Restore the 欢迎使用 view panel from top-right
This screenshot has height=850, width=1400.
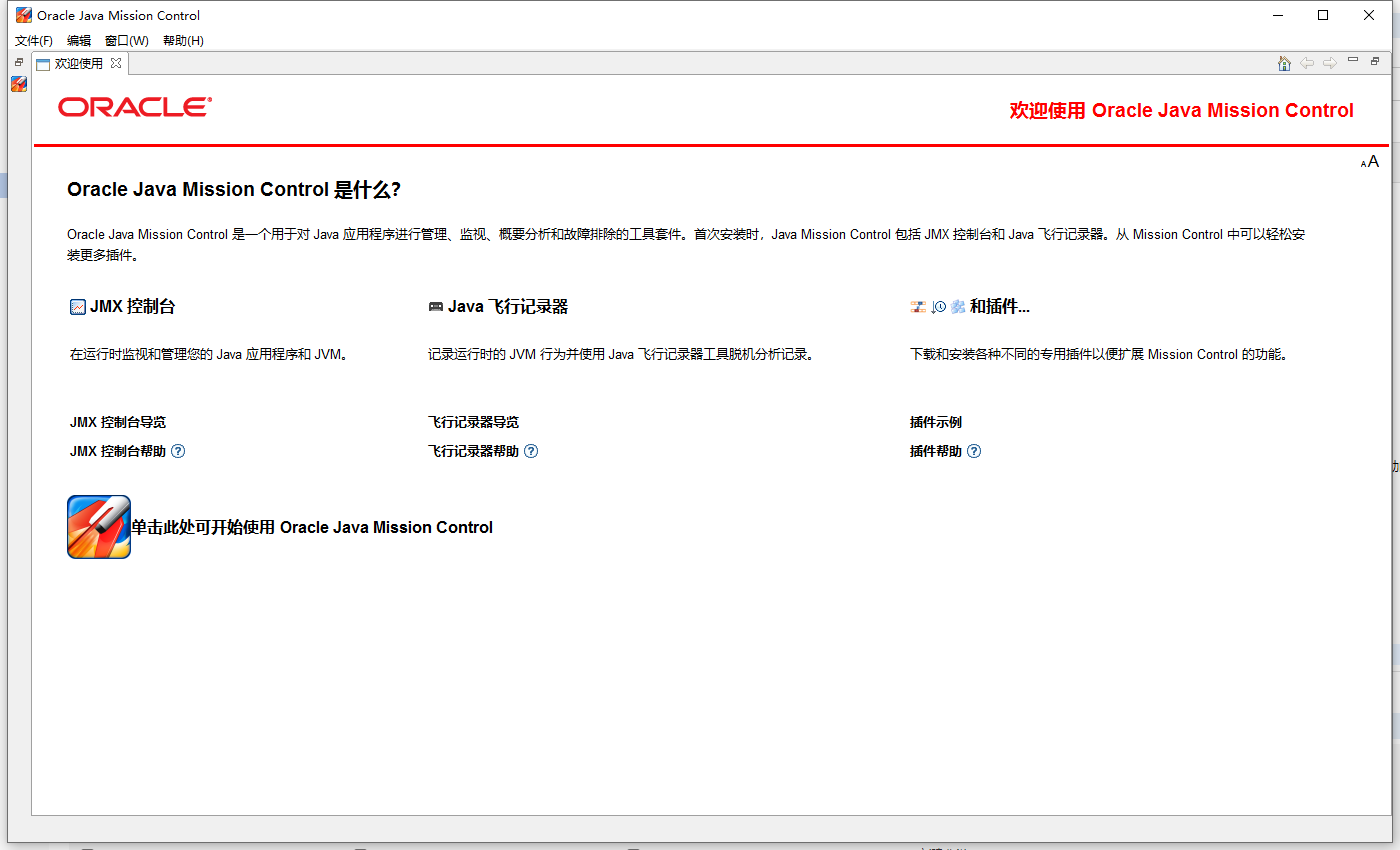coord(1375,61)
